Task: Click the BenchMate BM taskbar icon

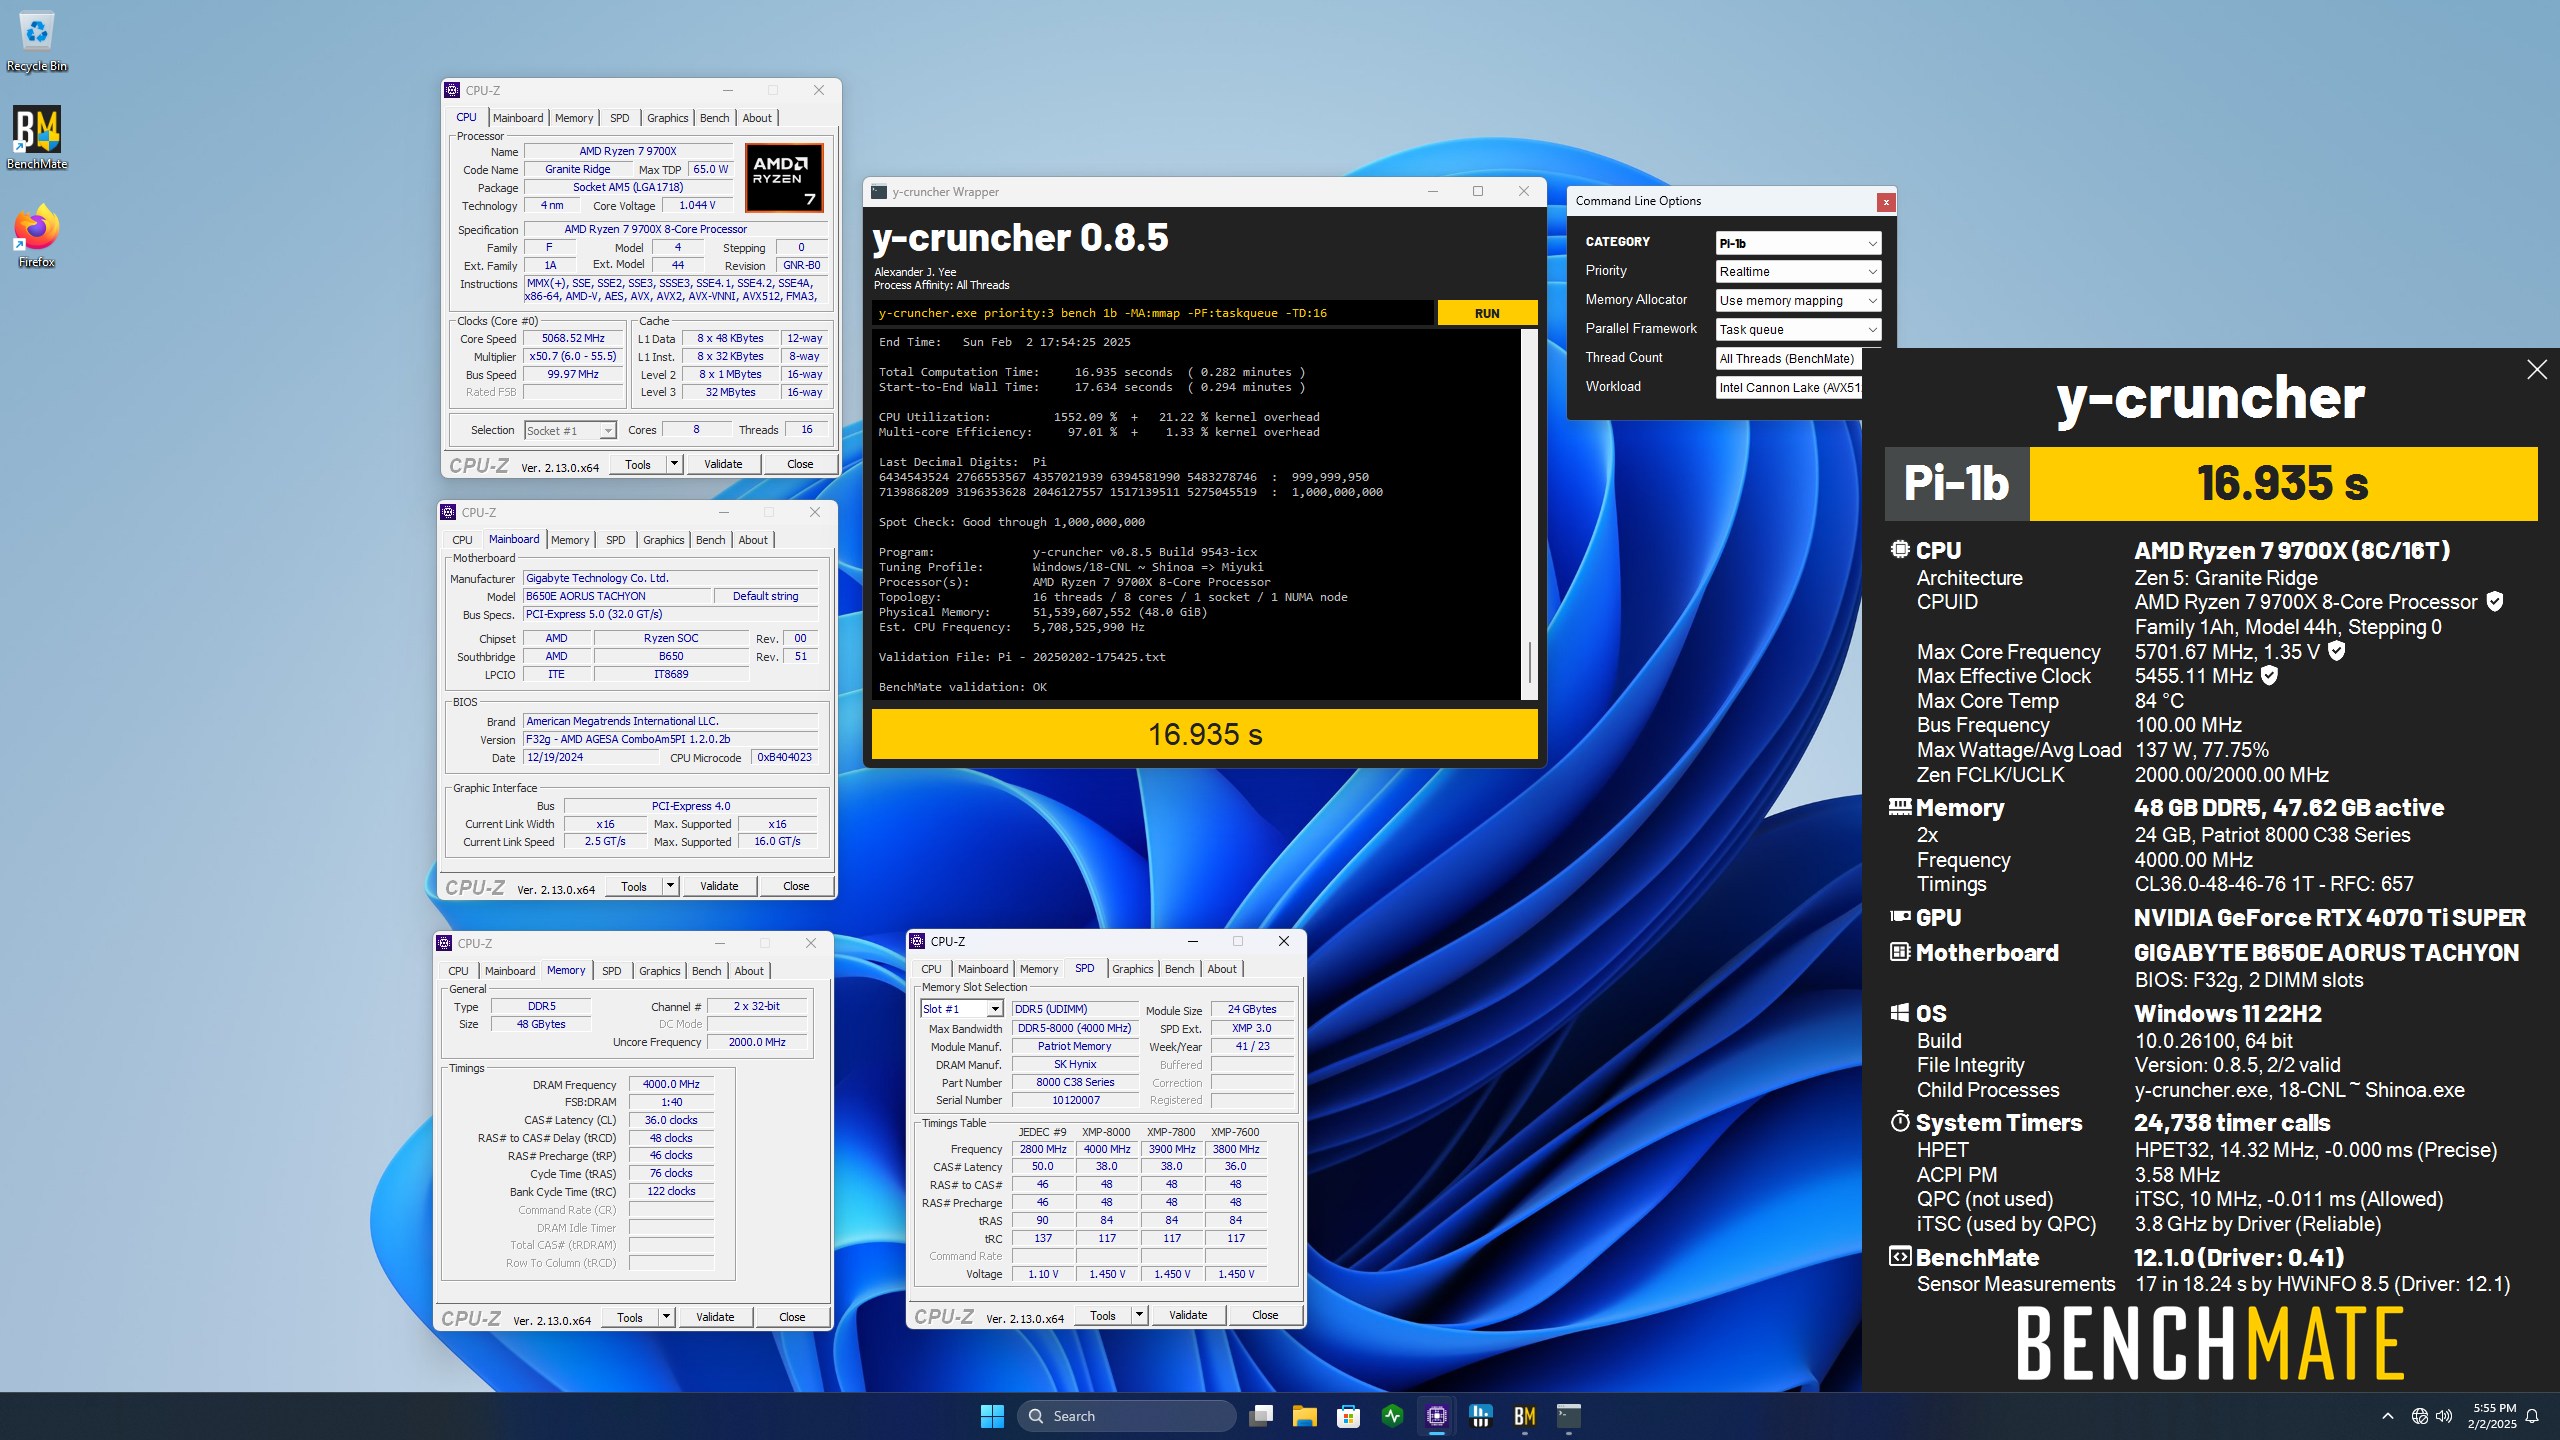Action: click(x=1525, y=1416)
